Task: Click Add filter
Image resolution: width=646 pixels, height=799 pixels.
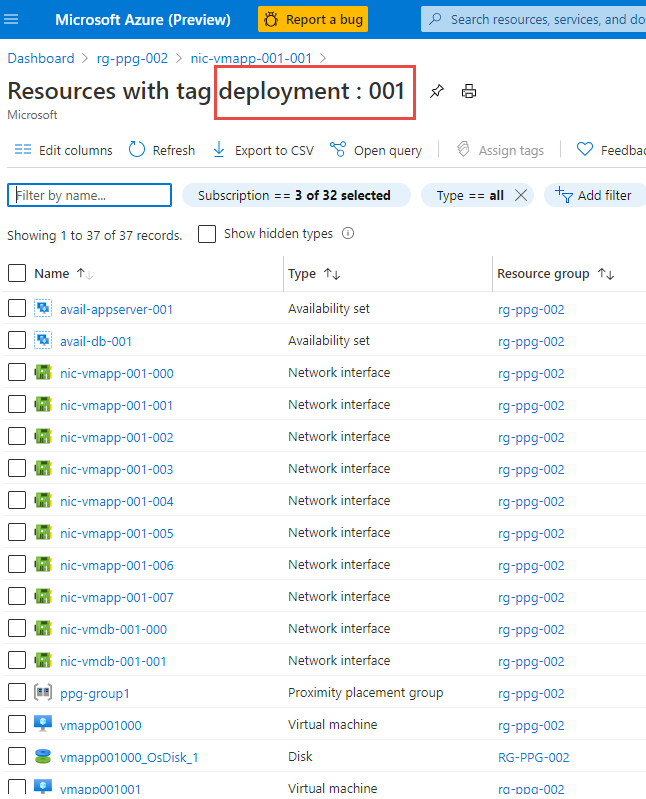Action: click(594, 195)
